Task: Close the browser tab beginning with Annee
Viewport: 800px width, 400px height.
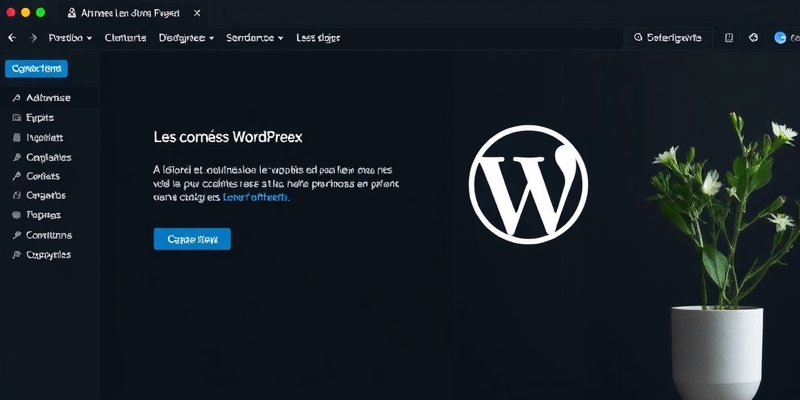Action: click(197, 13)
